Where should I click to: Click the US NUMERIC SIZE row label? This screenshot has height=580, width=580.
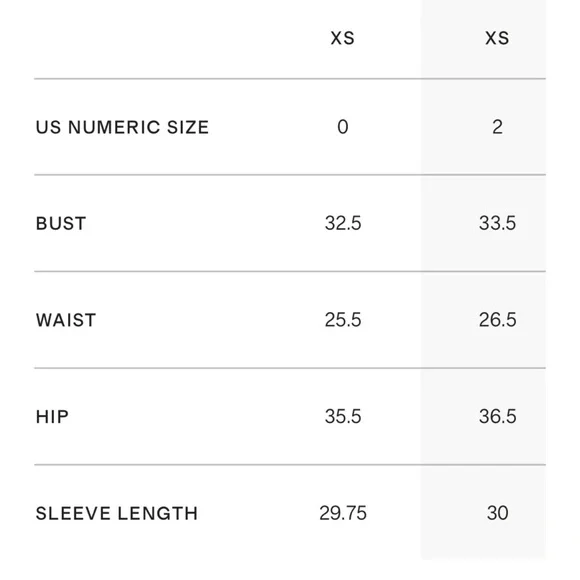(122, 127)
